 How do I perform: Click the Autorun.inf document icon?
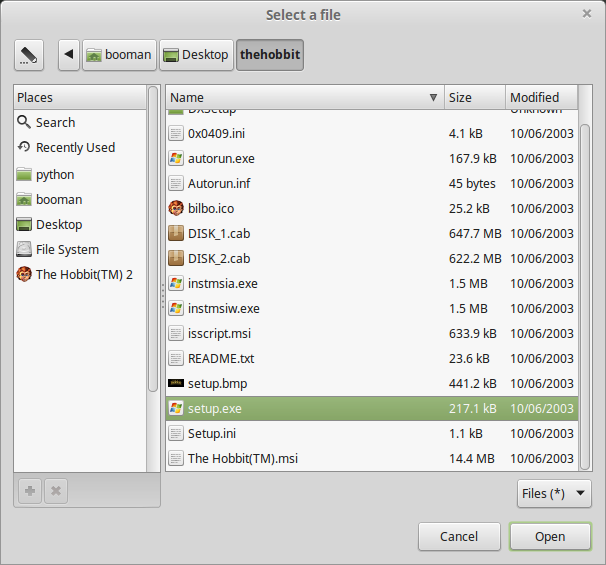176,183
